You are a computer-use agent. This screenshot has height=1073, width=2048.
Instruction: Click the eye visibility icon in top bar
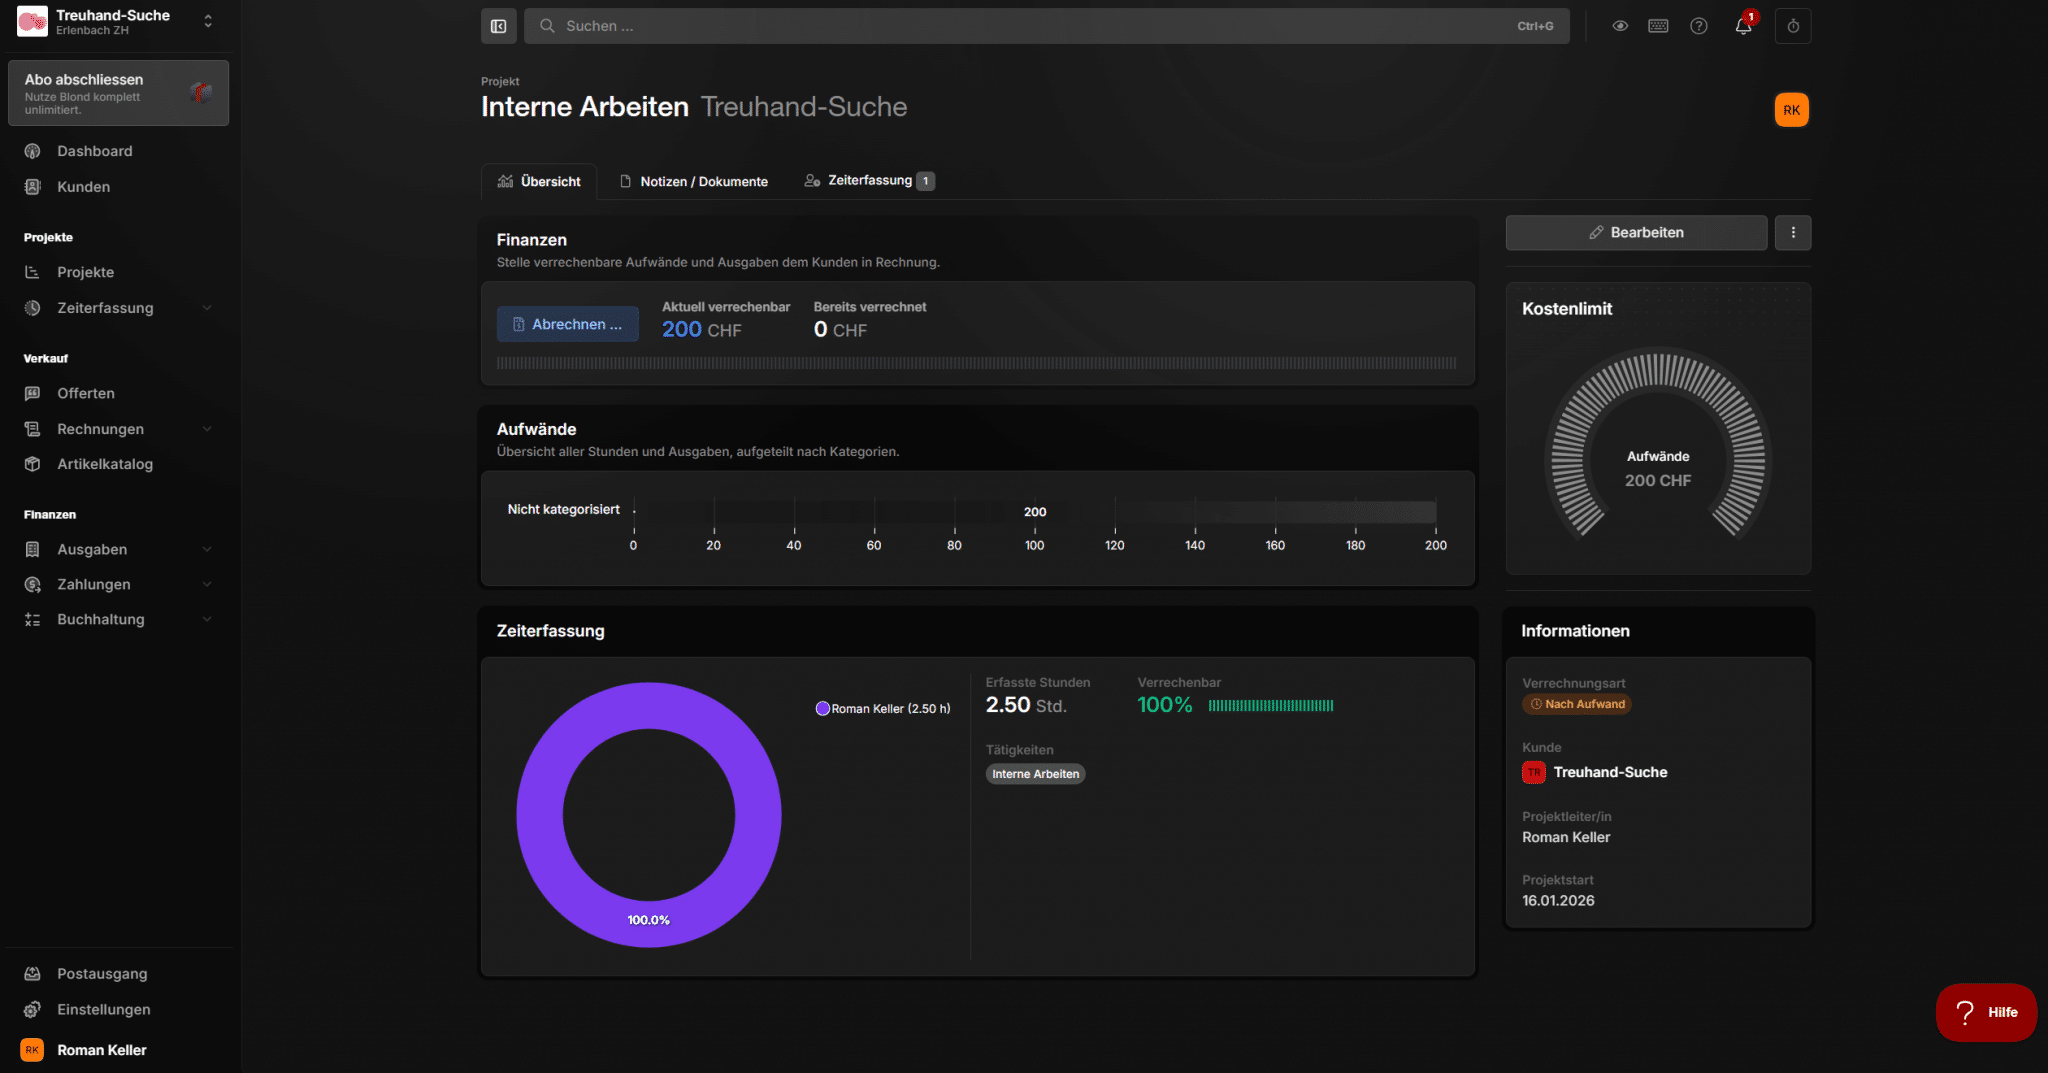pos(1620,26)
